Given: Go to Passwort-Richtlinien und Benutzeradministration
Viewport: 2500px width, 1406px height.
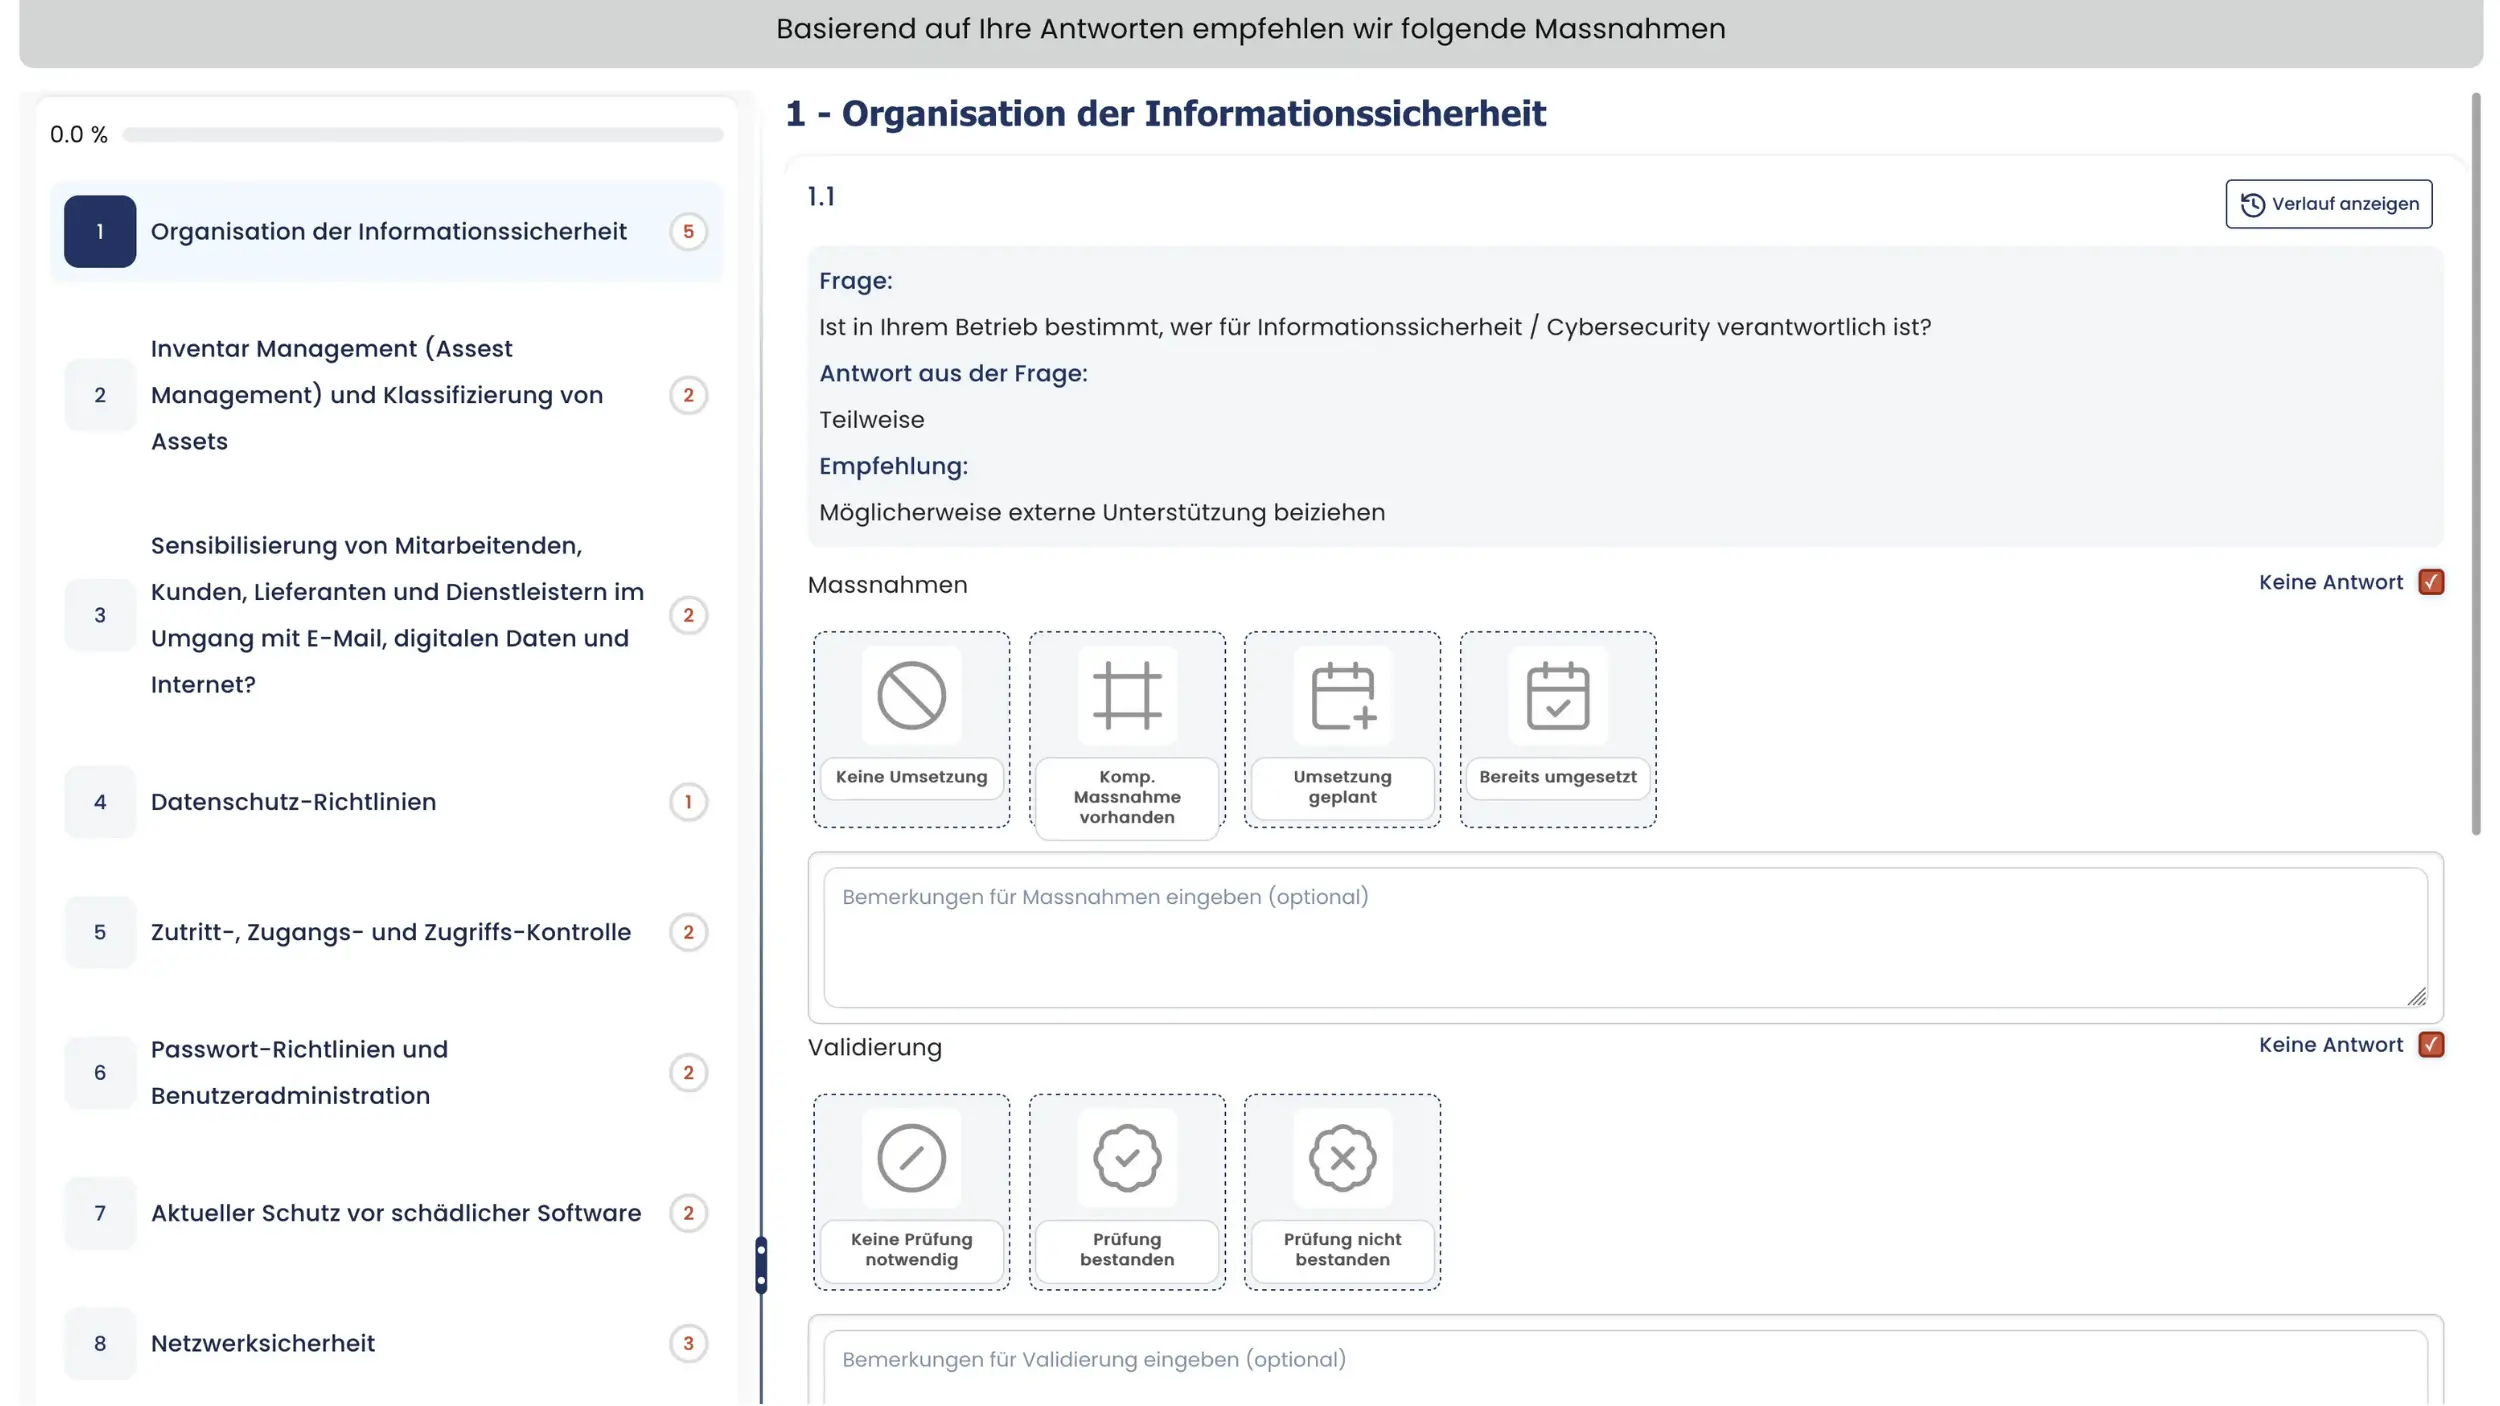Looking at the screenshot, I should 299,1072.
